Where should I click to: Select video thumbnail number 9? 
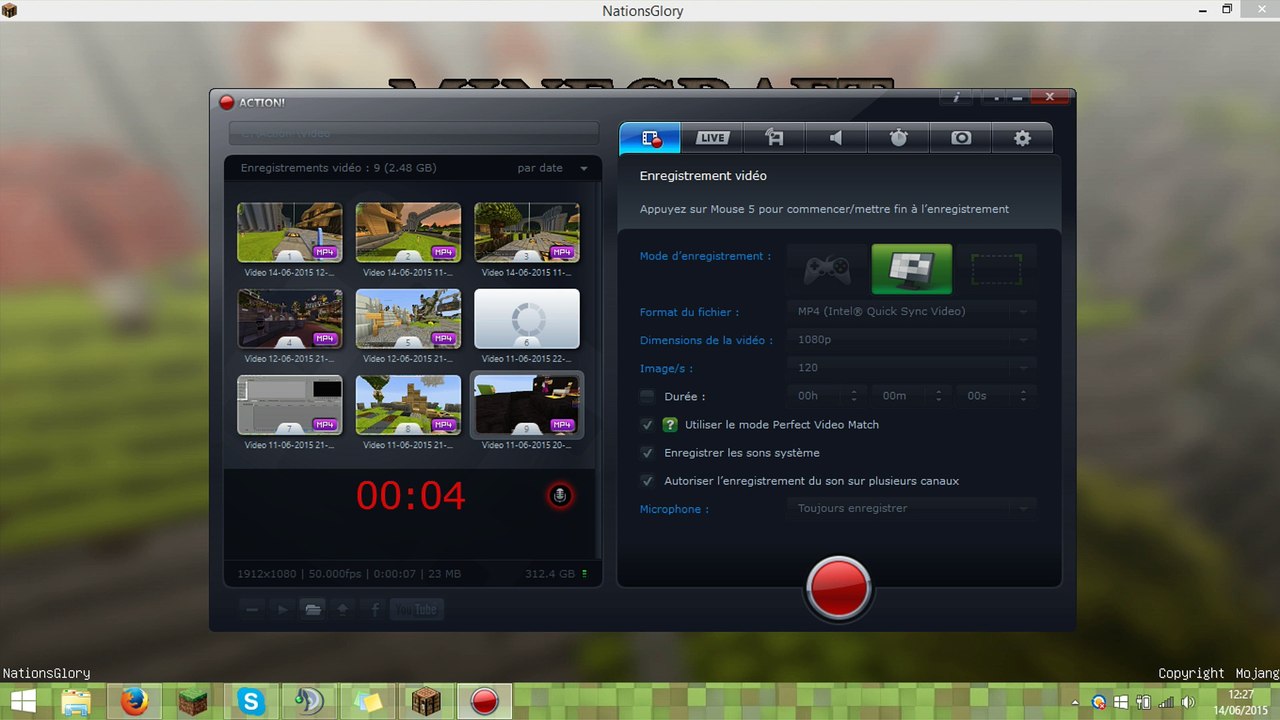pyautogui.click(x=527, y=404)
